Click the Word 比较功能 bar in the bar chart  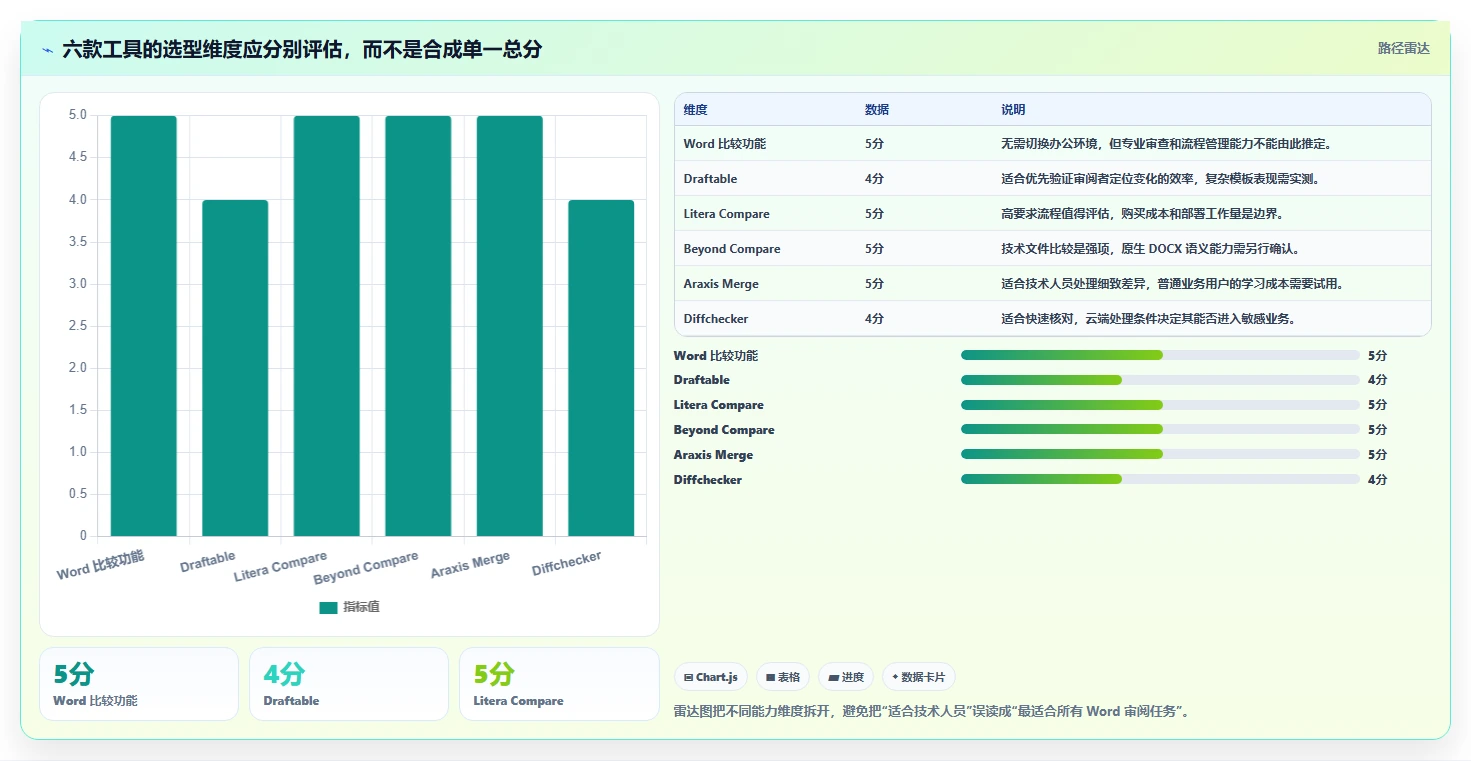(x=144, y=326)
